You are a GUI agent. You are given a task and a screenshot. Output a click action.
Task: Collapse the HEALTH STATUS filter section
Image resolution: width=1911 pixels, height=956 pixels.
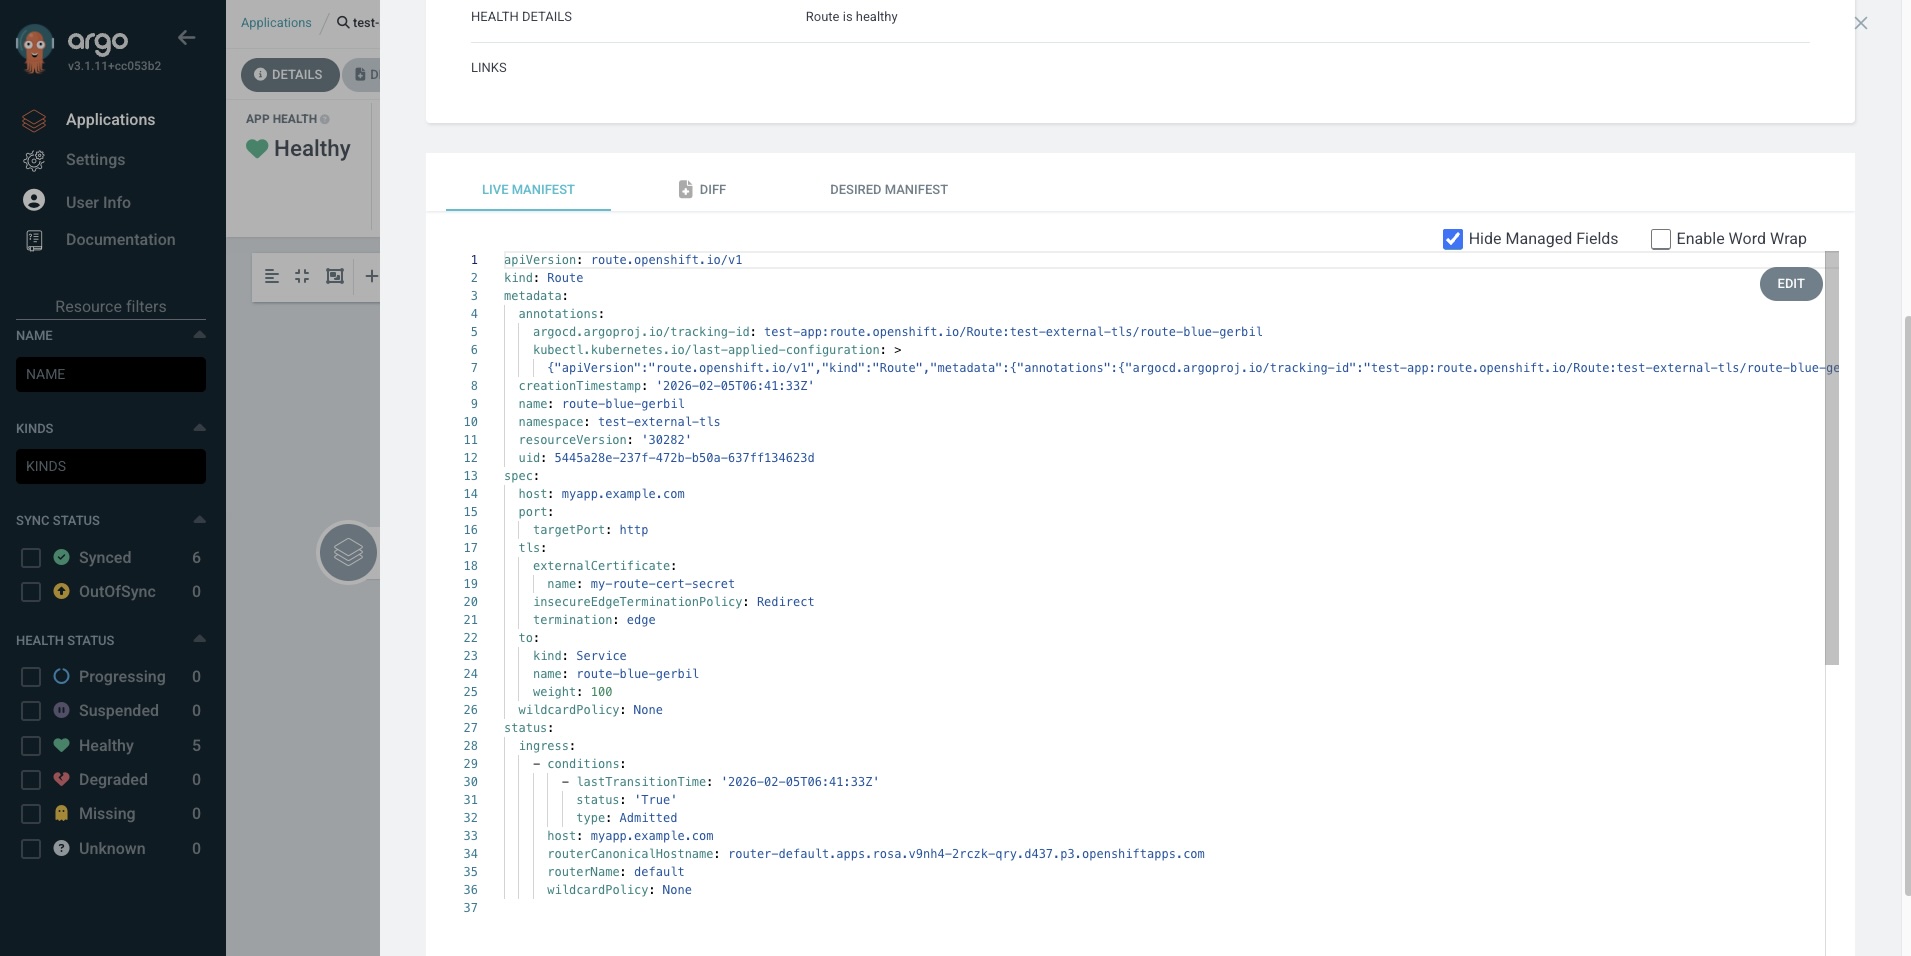[199, 639]
